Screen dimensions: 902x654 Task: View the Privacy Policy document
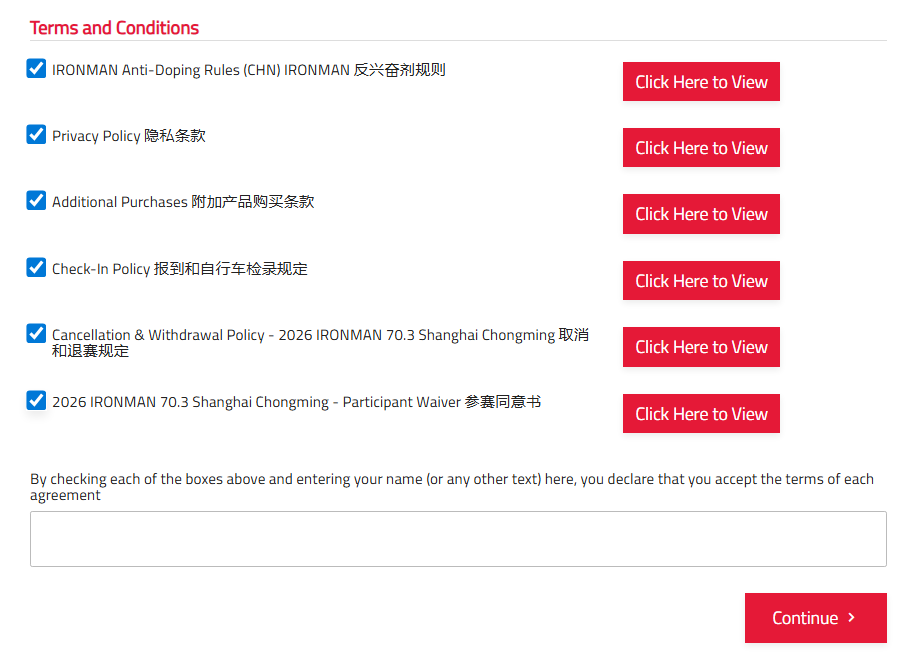tap(701, 147)
